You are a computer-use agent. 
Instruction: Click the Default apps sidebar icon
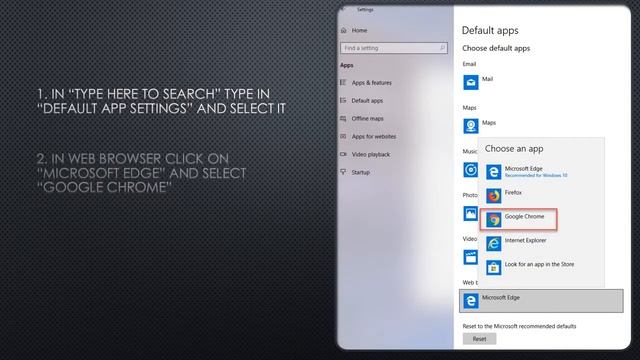[343, 100]
